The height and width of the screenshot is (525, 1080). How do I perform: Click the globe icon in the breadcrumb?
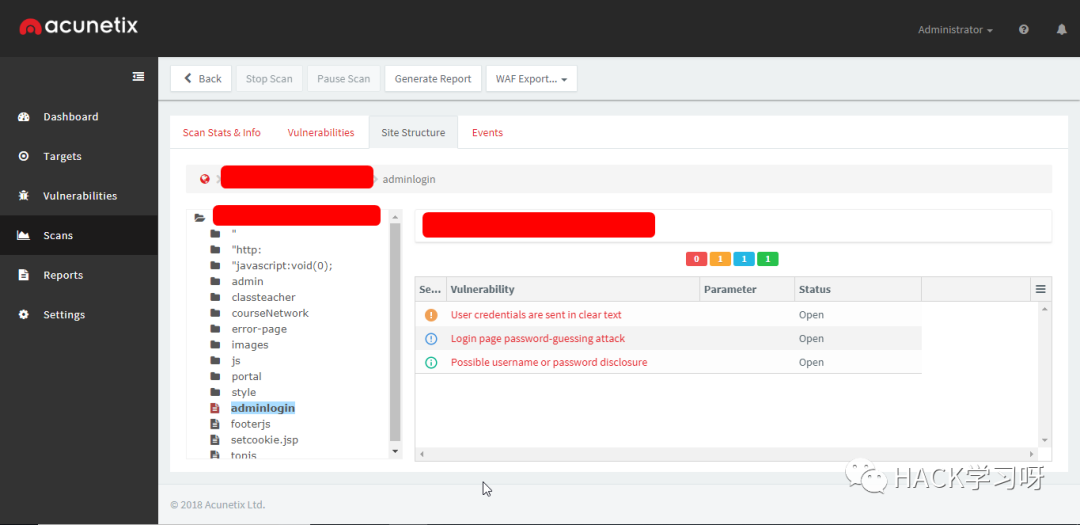[x=205, y=179]
